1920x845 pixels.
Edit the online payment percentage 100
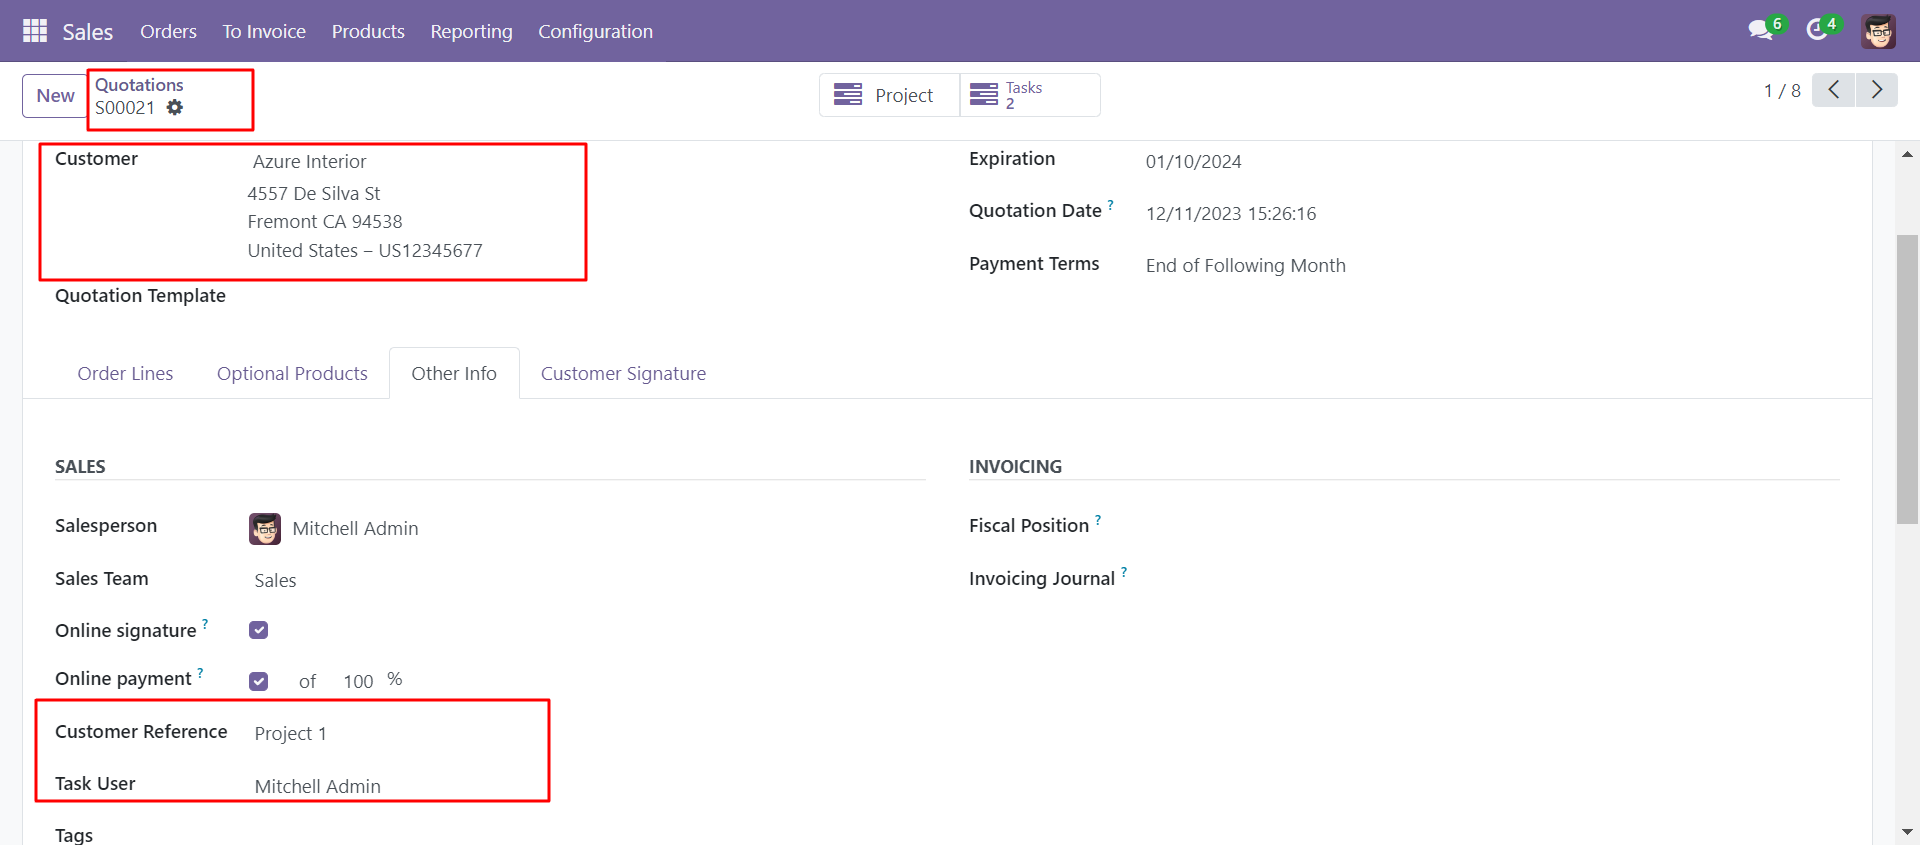tap(358, 681)
